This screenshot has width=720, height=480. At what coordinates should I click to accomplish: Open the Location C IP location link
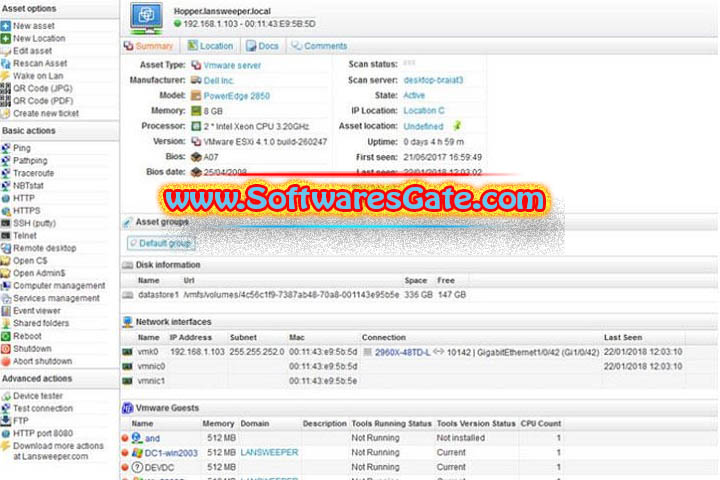[x=424, y=110]
